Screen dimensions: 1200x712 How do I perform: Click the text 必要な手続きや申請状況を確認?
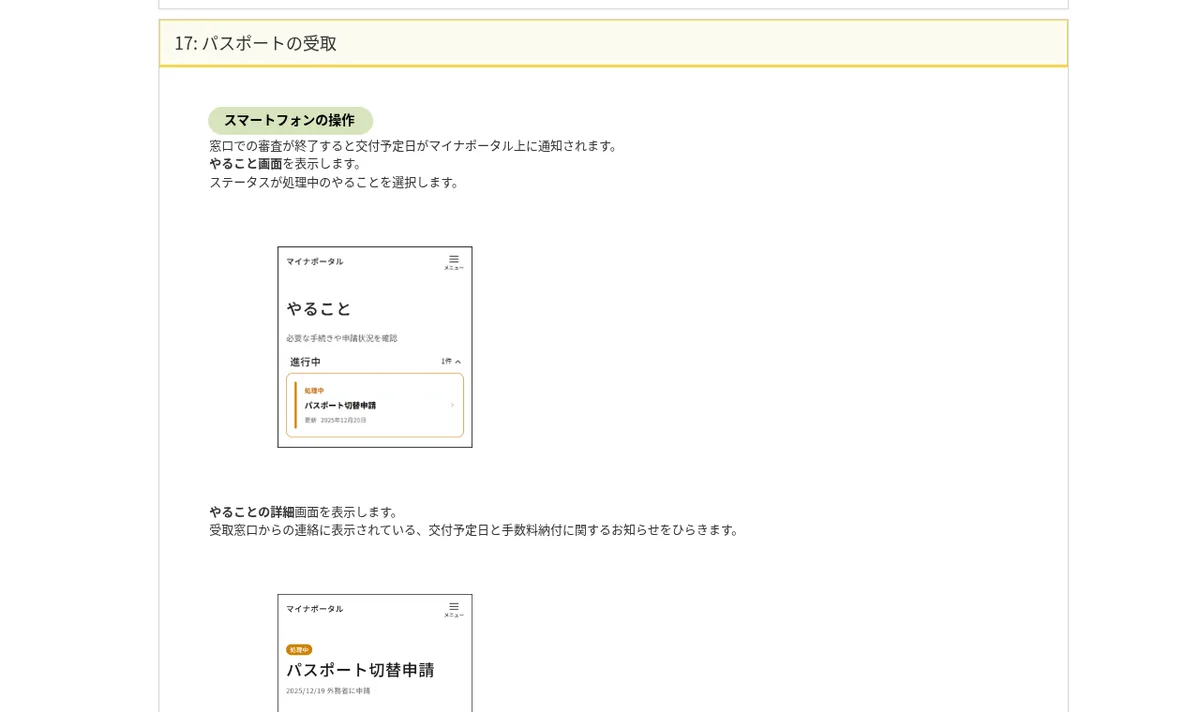tap(342, 338)
